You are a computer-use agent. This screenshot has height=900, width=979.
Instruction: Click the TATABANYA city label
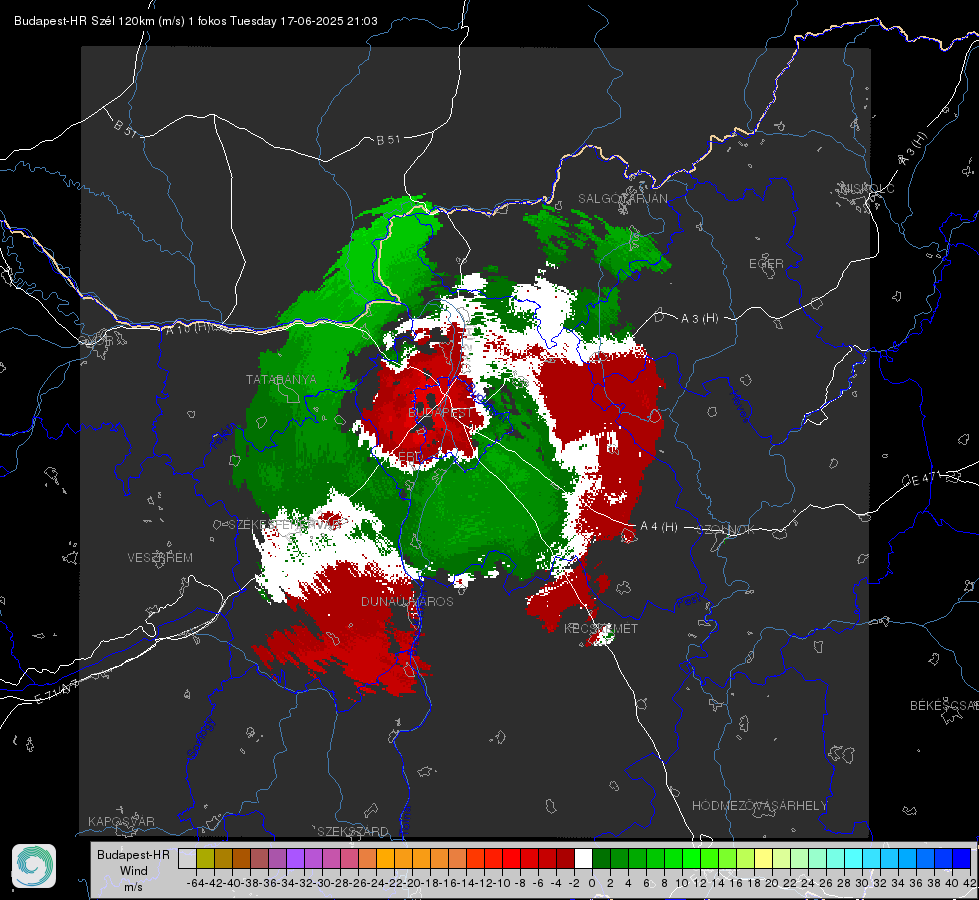pyautogui.click(x=281, y=379)
